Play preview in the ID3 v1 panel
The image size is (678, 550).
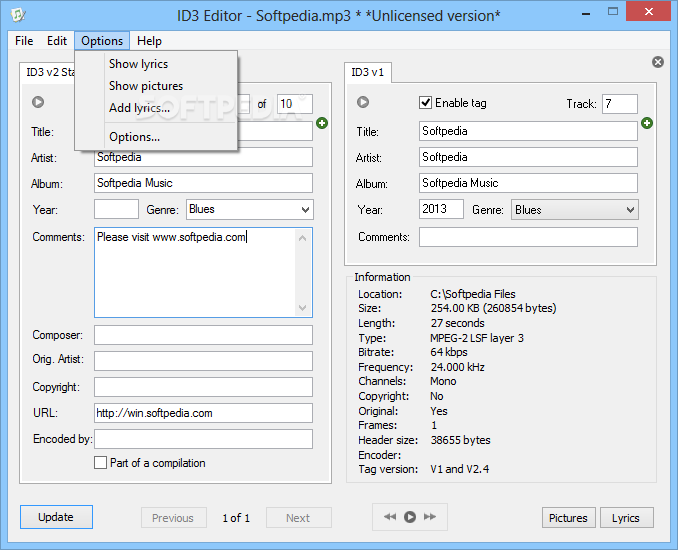tap(363, 102)
